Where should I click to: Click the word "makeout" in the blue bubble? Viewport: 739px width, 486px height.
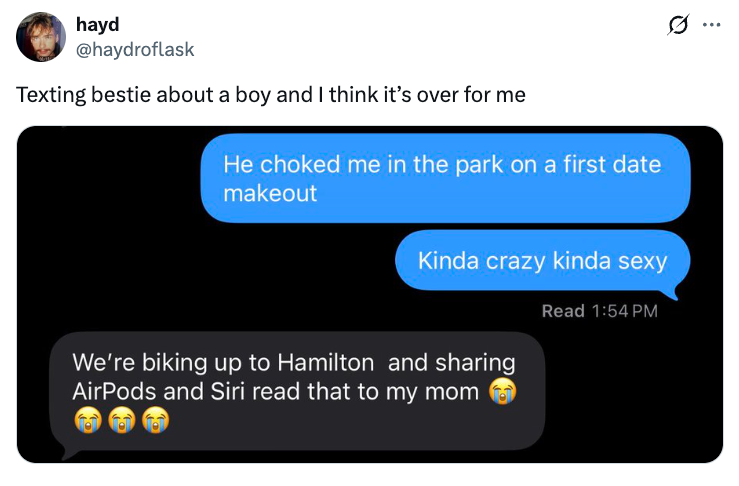[270, 193]
